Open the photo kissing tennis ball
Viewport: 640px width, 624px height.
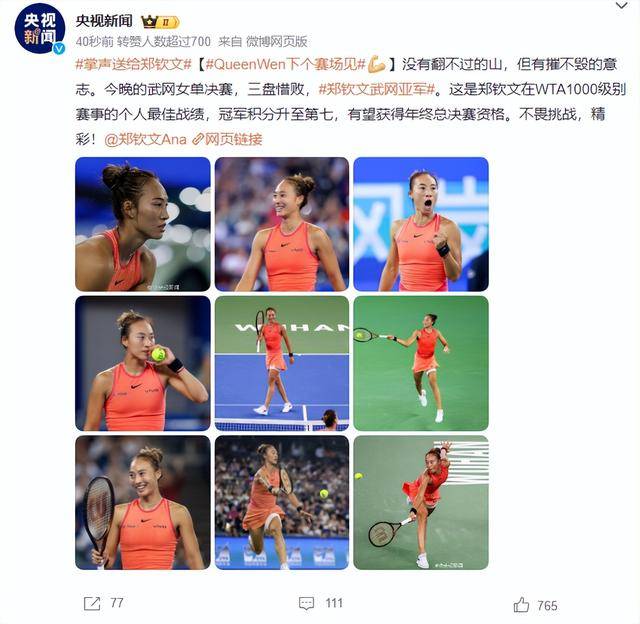click(x=143, y=363)
